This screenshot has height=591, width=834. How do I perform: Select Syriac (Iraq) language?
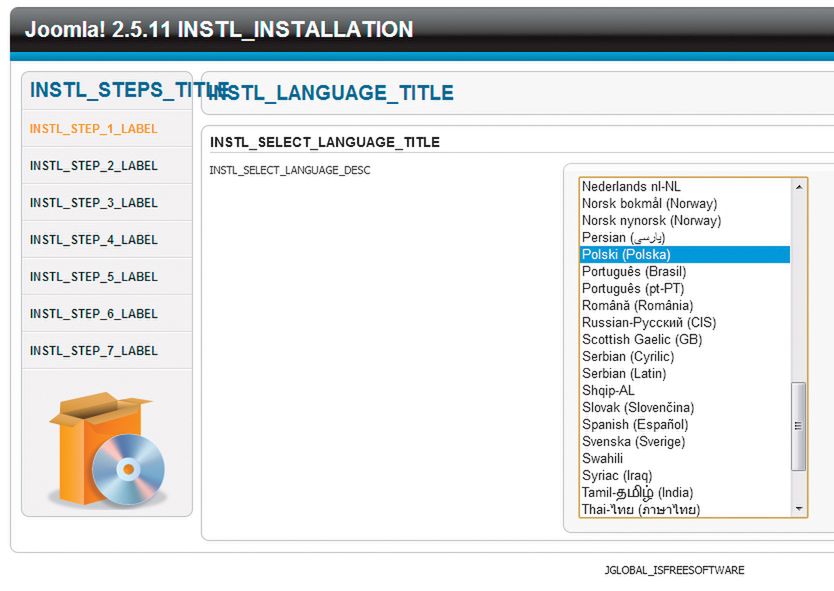684,476
